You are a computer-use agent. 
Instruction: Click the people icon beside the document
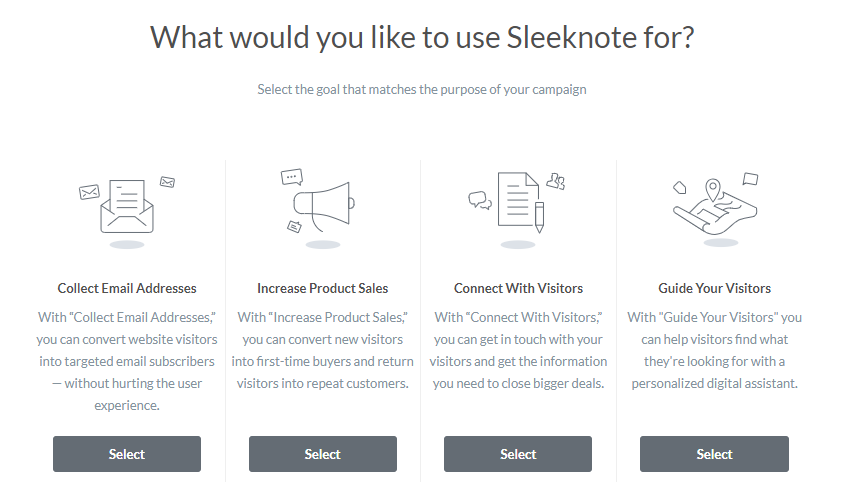[x=556, y=181]
